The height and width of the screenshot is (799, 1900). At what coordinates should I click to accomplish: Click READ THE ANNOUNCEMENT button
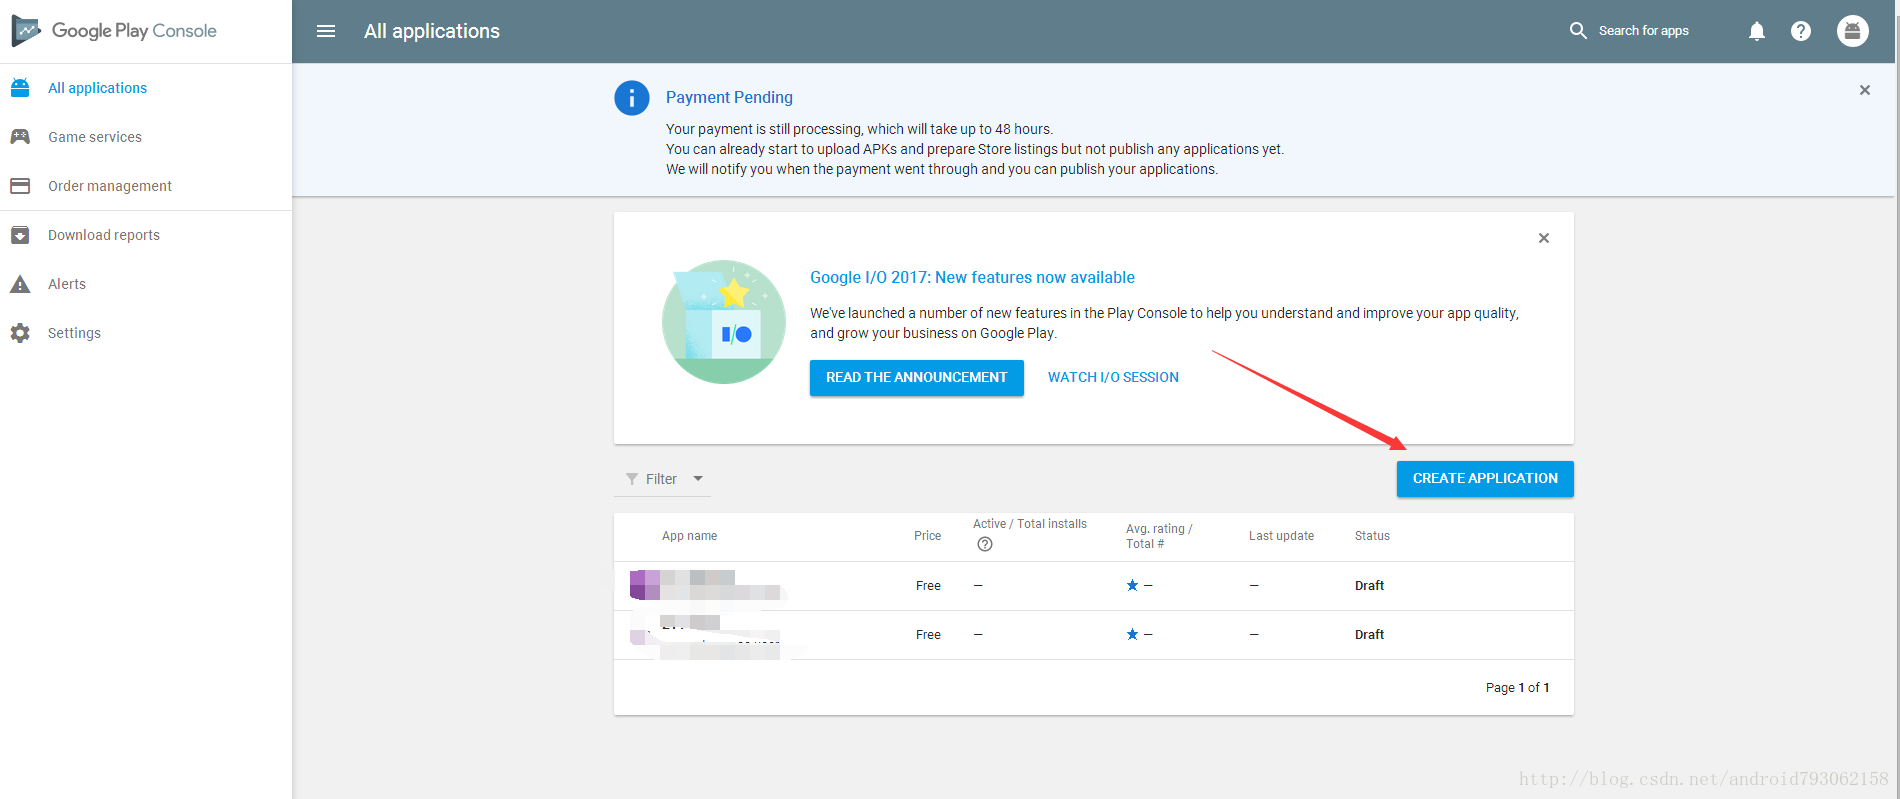917,378
